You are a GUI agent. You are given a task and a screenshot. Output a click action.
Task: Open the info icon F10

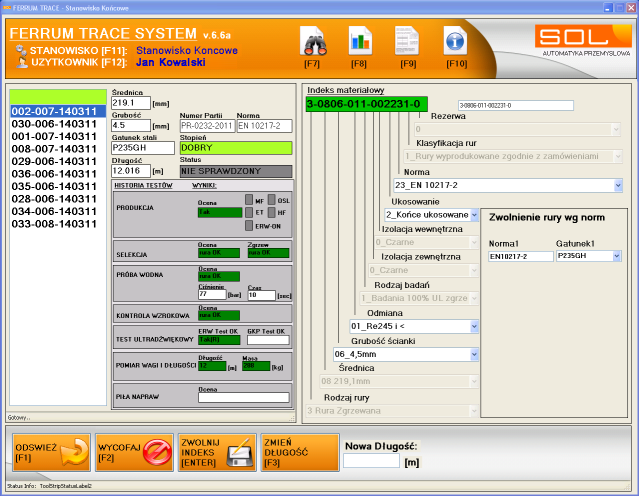click(455, 41)
